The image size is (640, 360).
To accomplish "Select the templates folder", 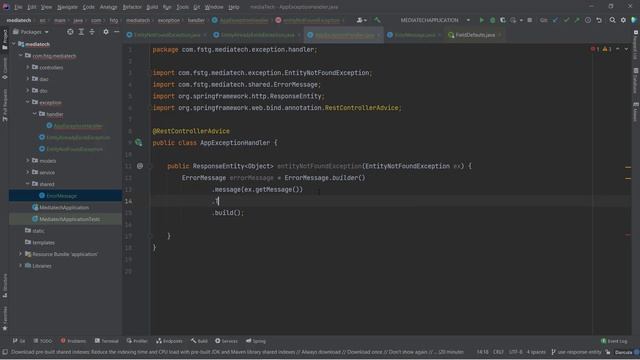I will [43, 242].
